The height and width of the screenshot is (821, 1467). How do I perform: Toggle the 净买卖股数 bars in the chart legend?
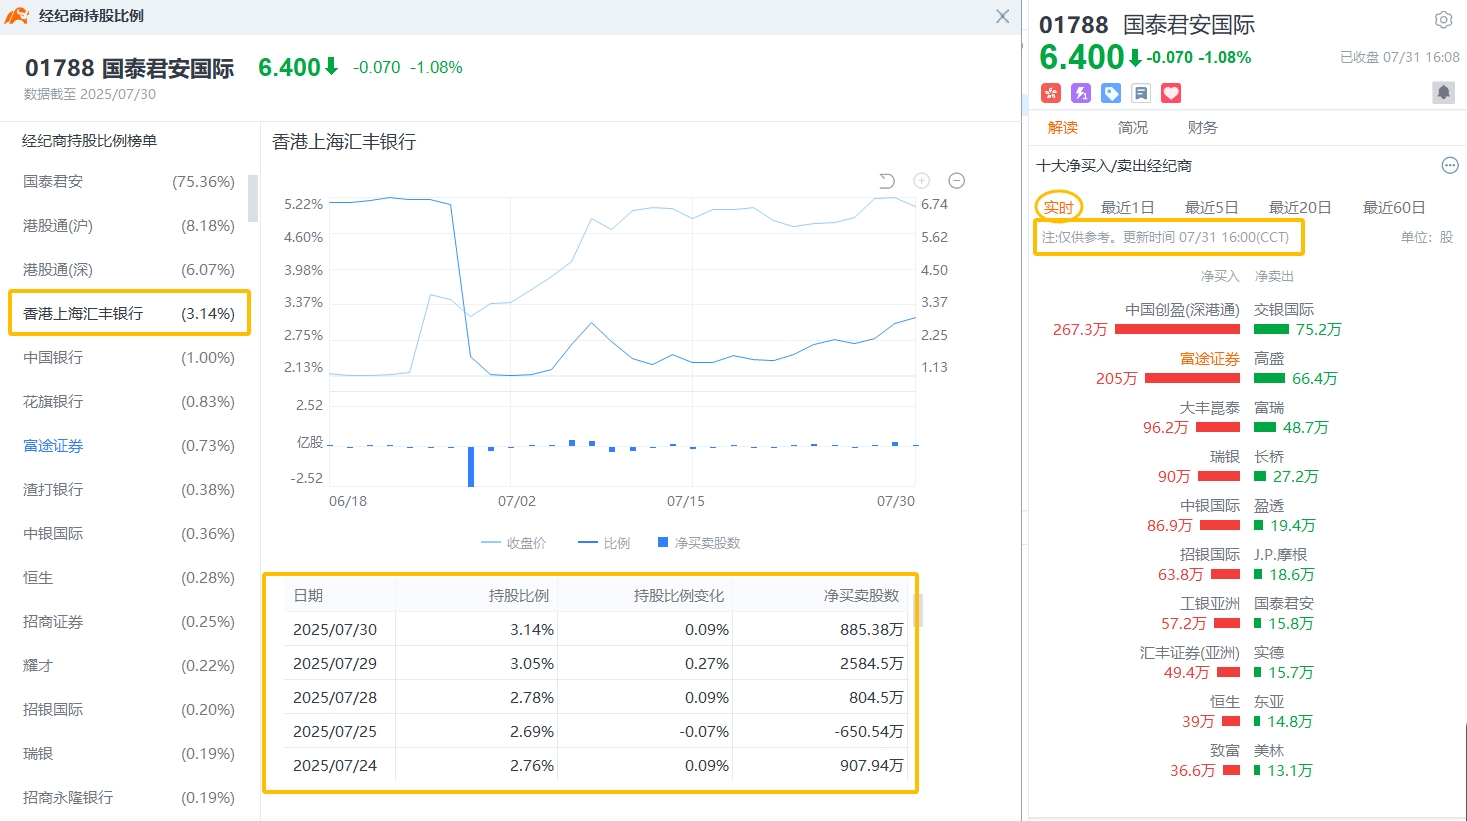699,543
